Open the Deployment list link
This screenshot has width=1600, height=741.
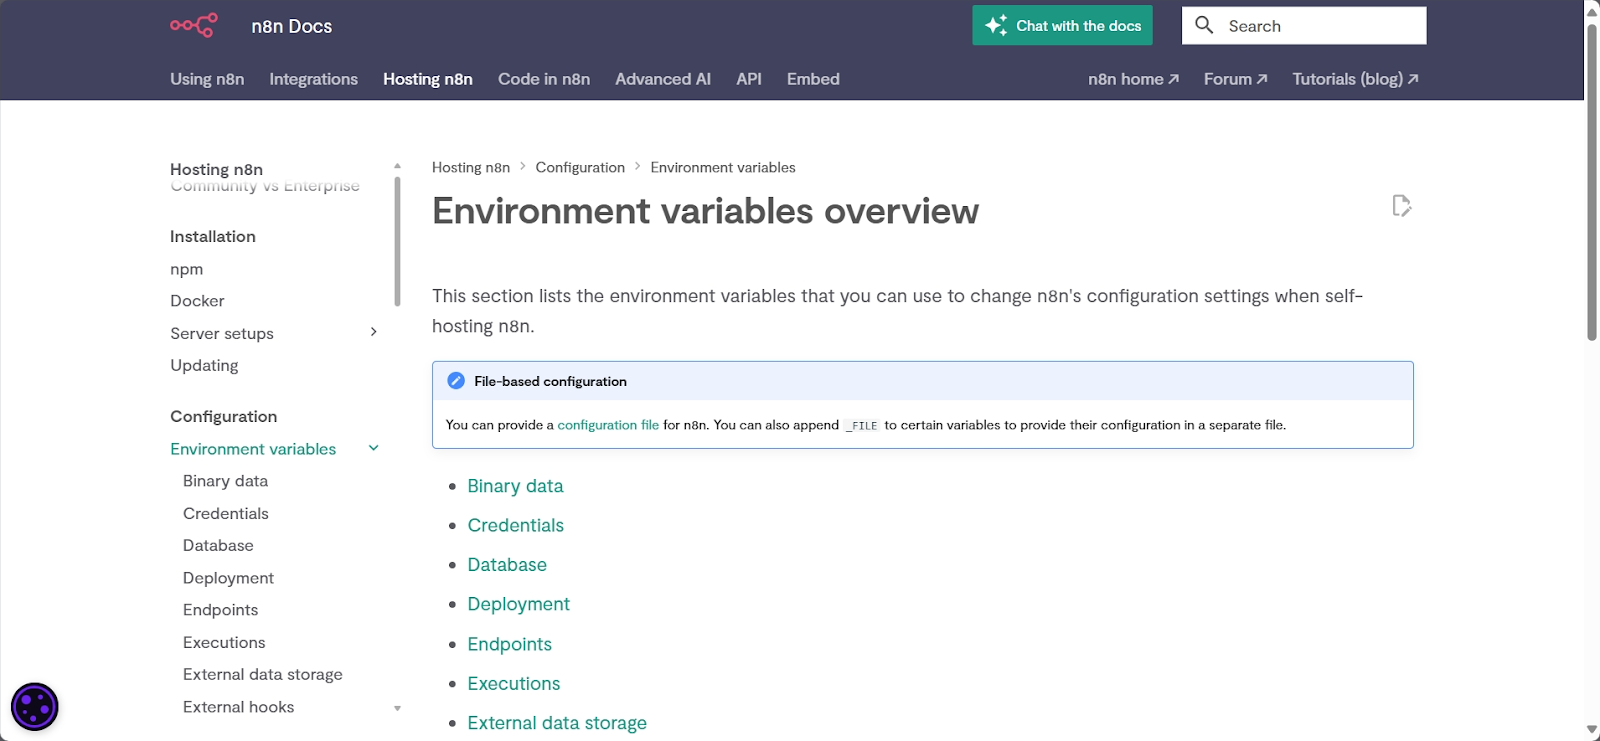click(518, 604)
